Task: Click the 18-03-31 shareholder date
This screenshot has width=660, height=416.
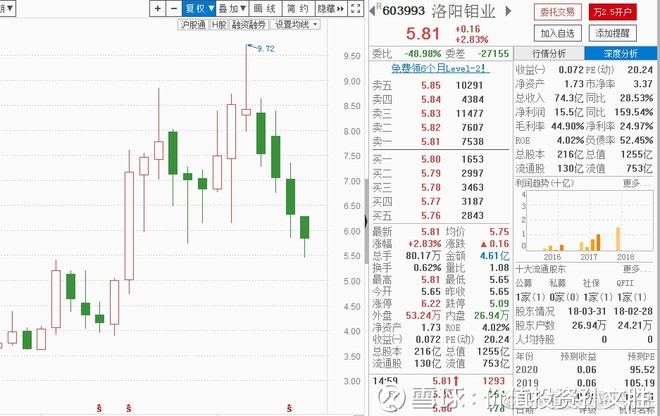Action: pos(586,312)
